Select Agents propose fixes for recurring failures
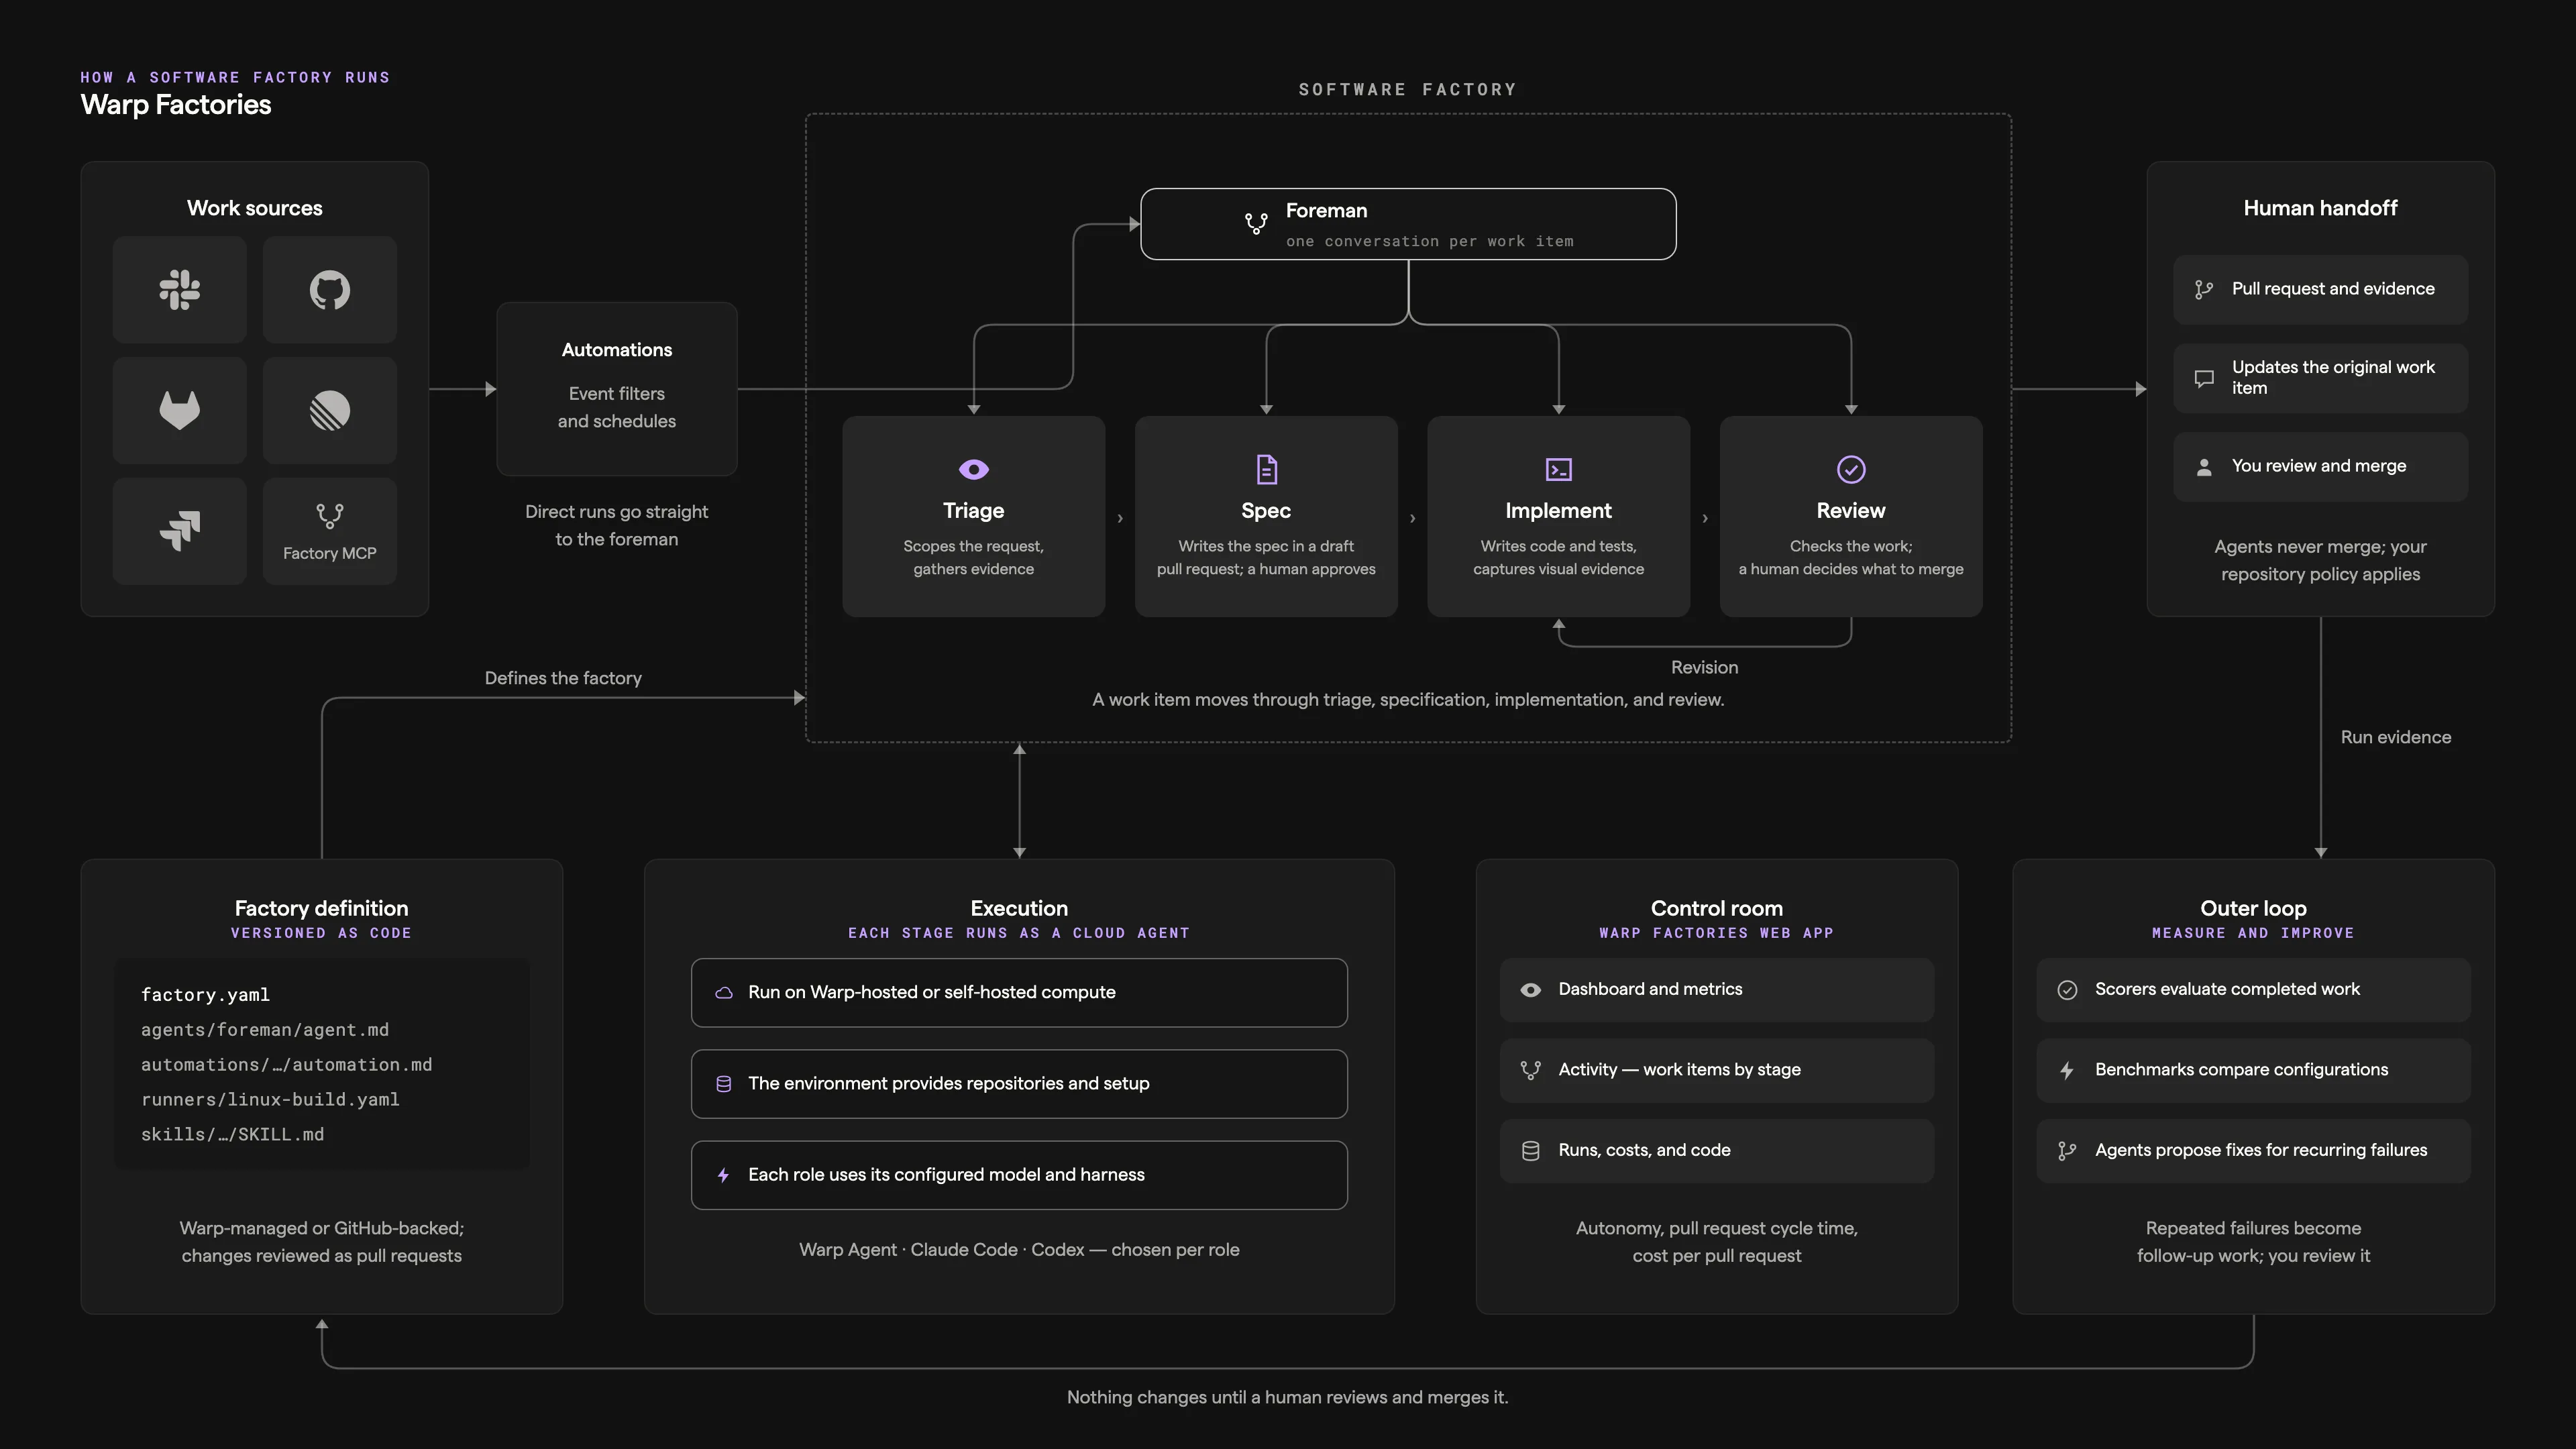The width and height of the screenshot is (2576, 1449). 2254,1151
